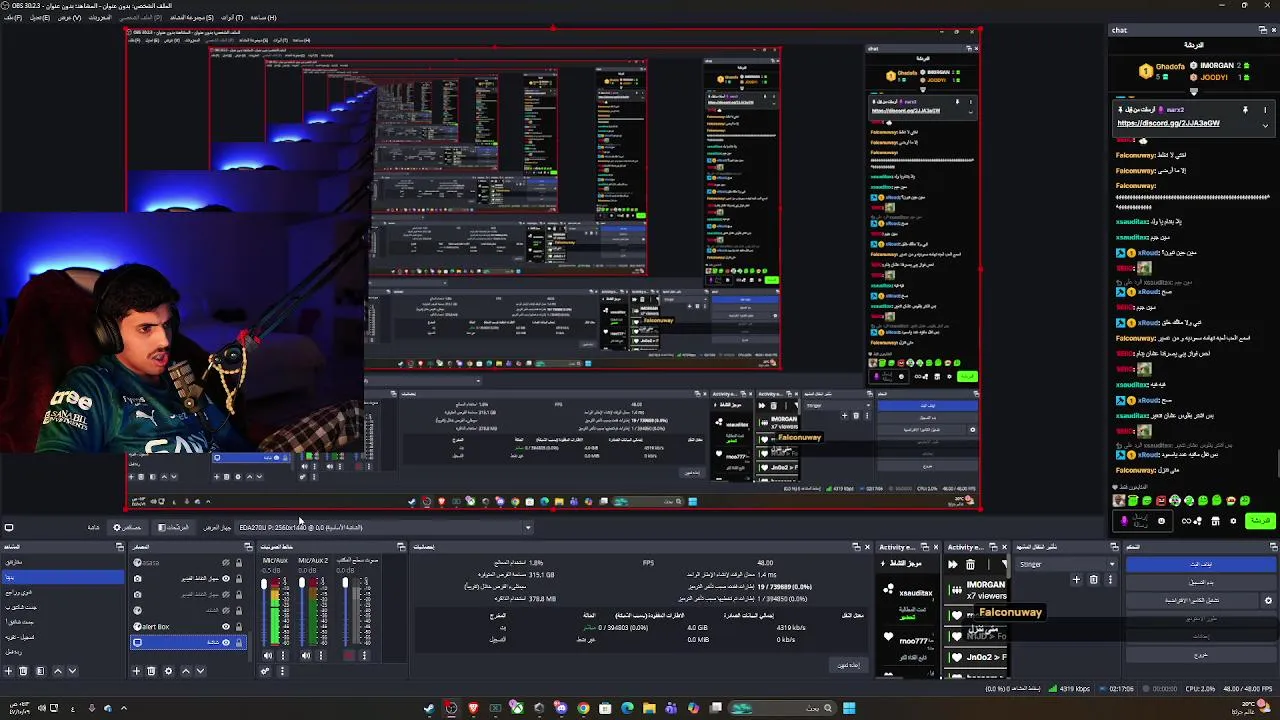Open Google Chrome from the taskbar
1280x720 pixels.
pos(583,708)
